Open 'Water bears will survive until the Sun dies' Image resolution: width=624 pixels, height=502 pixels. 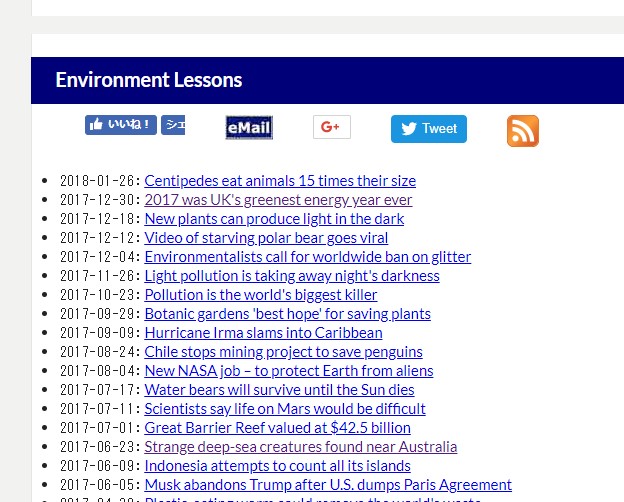coord(279,390)
